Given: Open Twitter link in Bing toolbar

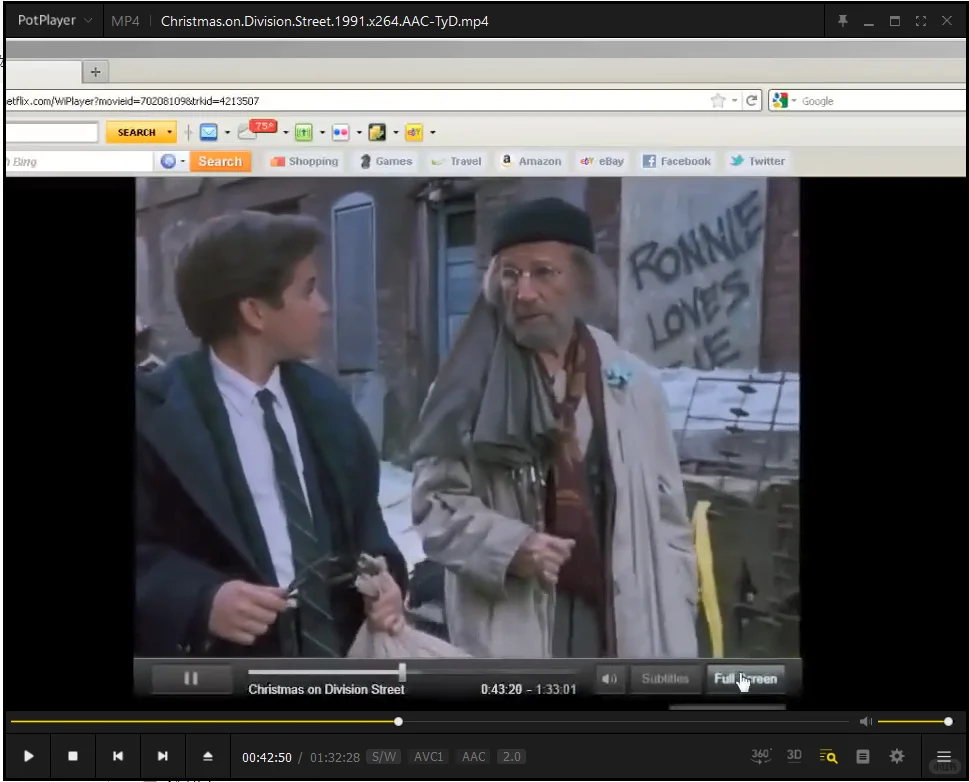Looking at the screenshot, I should (757, 161).
